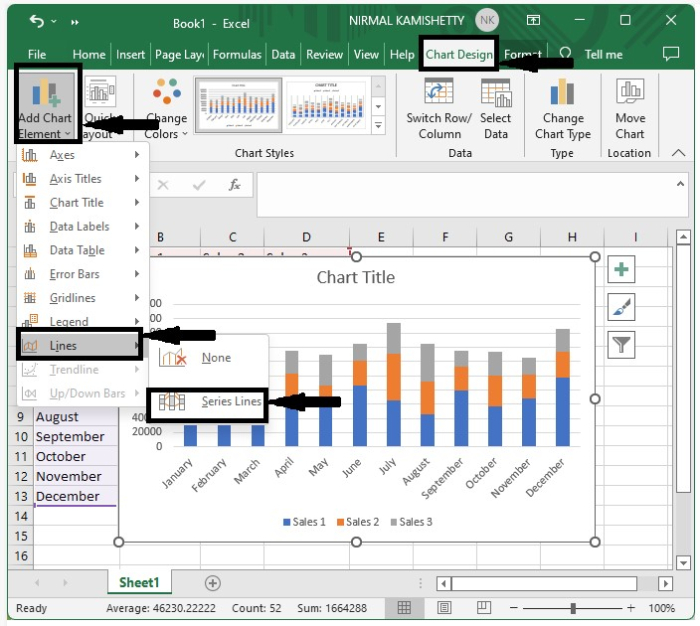700x626 pixels.
Task: Select column F header
Action: tap(445, 237)
